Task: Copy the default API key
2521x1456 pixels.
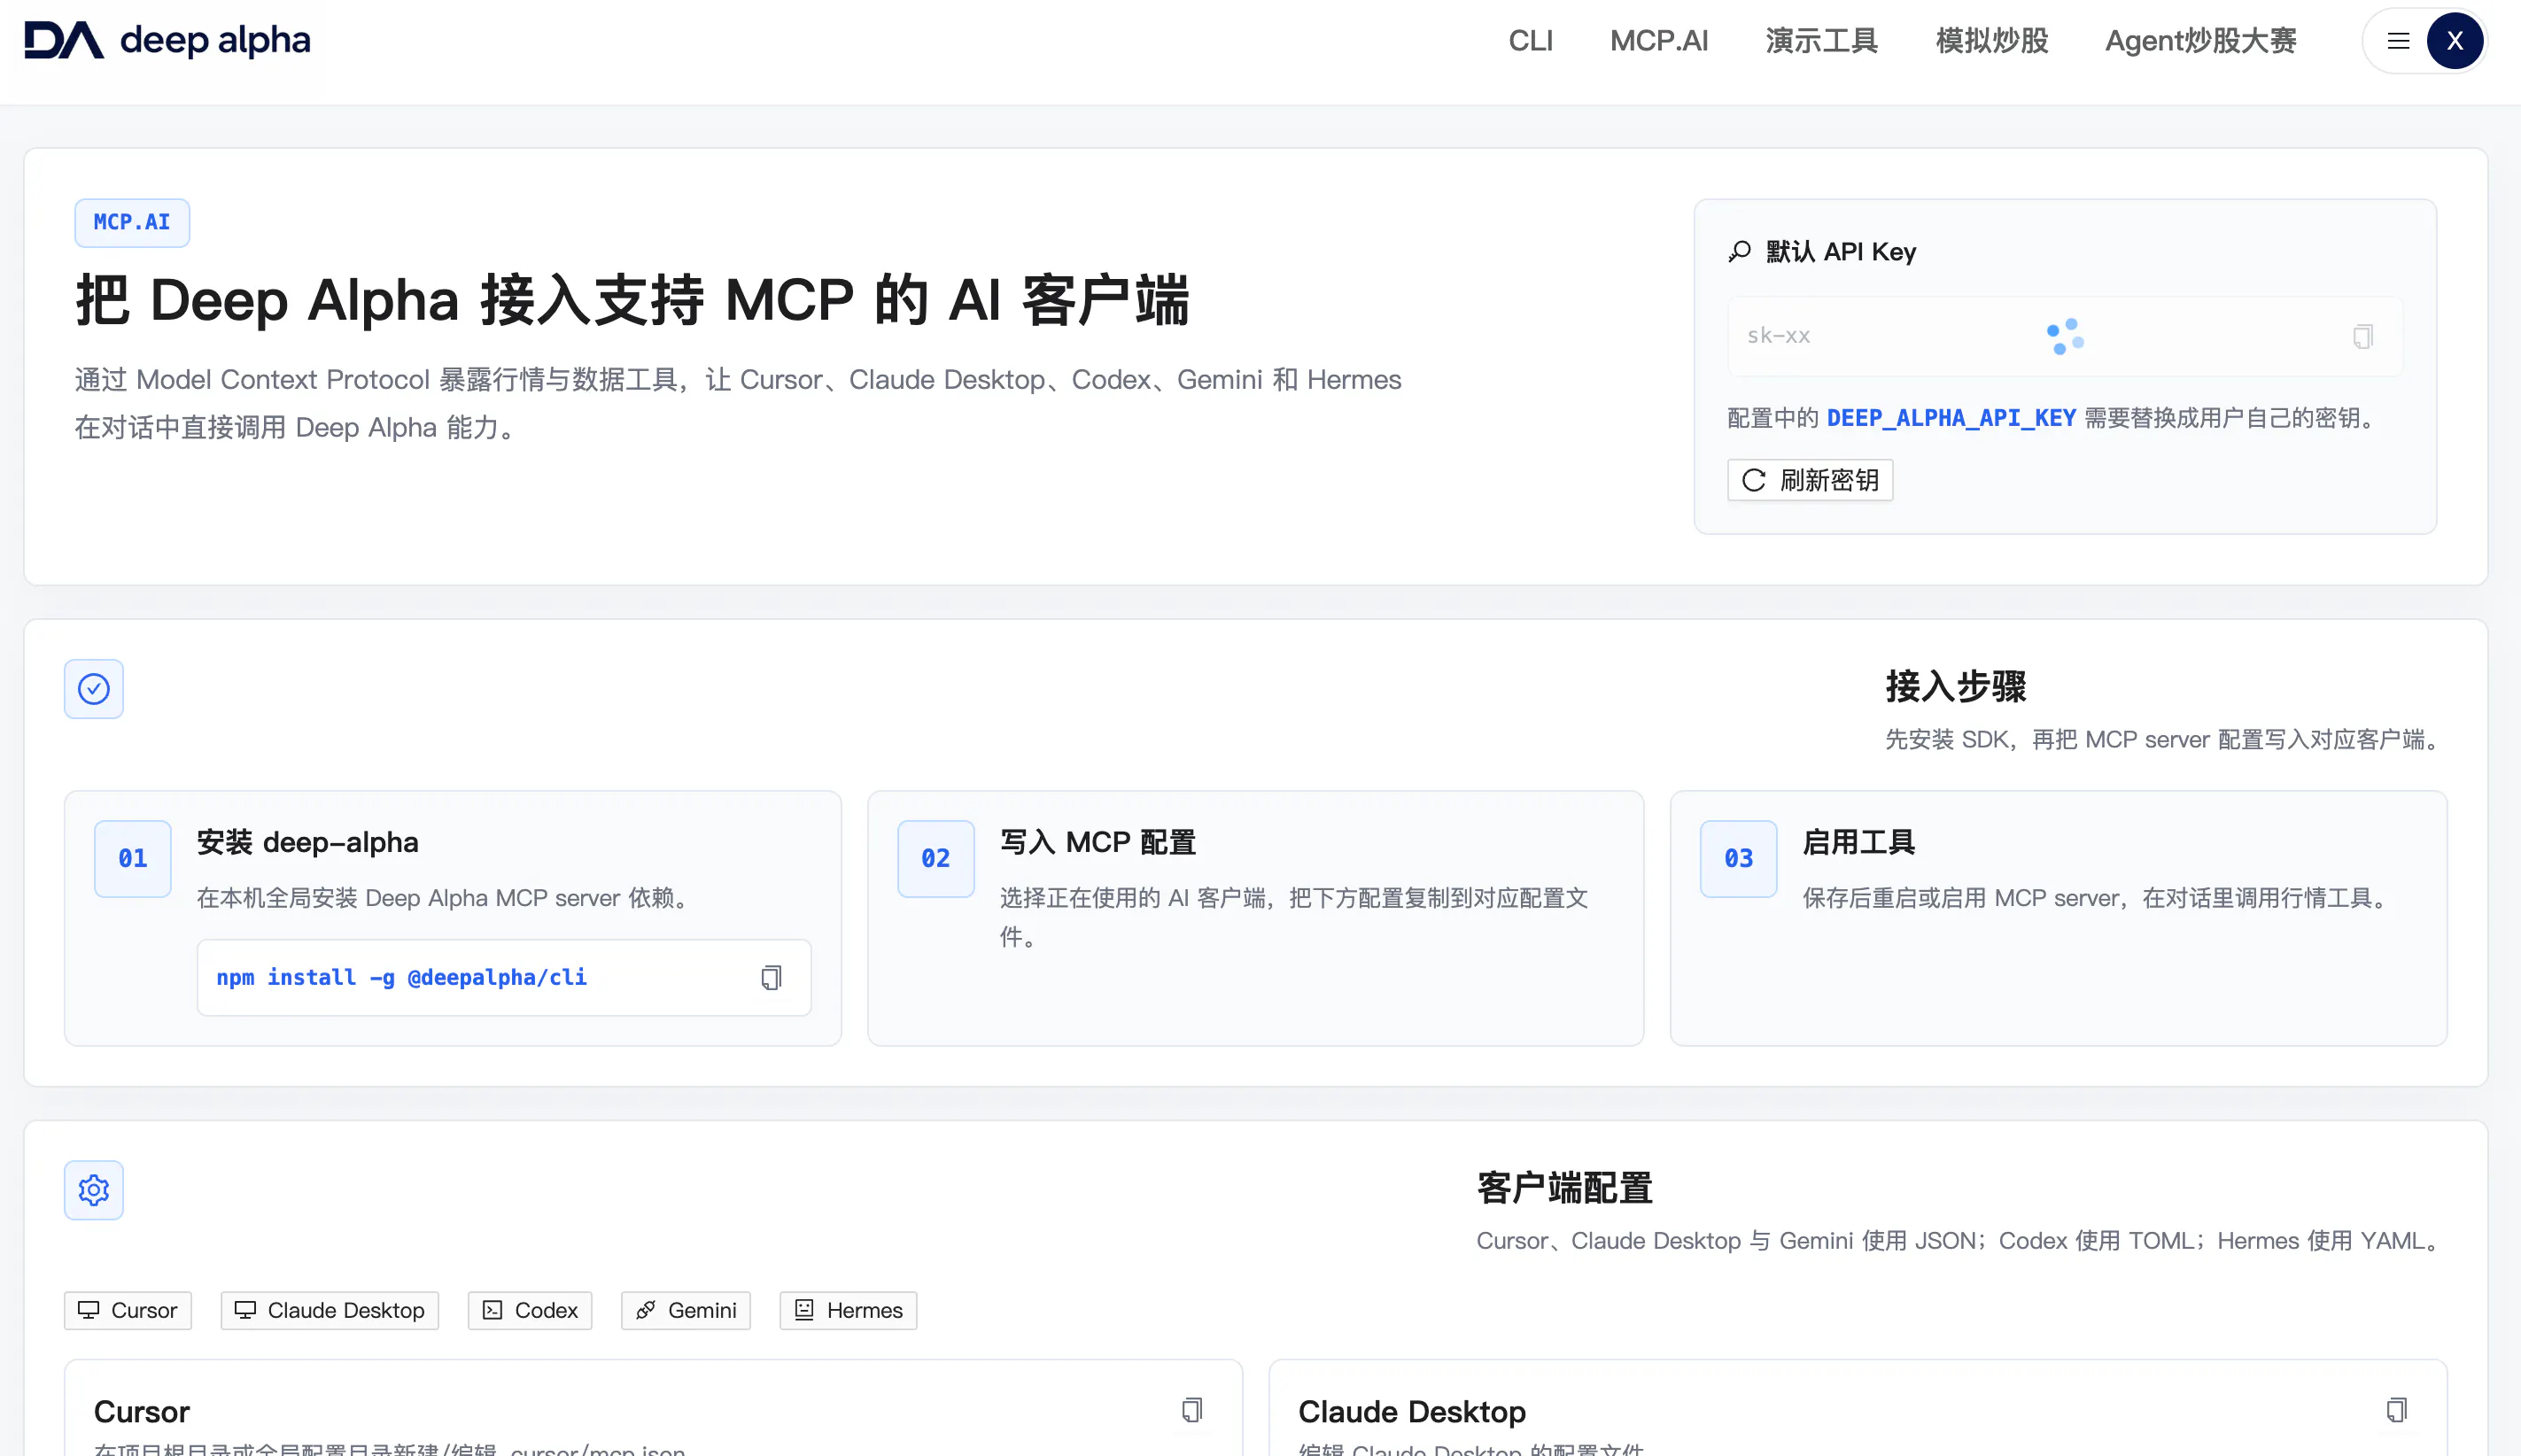Action: 2362,337
